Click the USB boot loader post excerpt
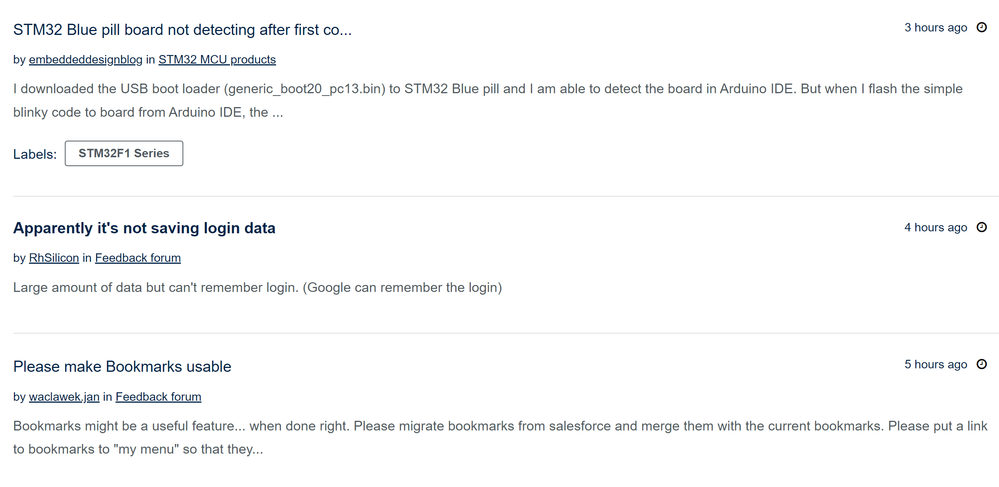 [487, 101]
